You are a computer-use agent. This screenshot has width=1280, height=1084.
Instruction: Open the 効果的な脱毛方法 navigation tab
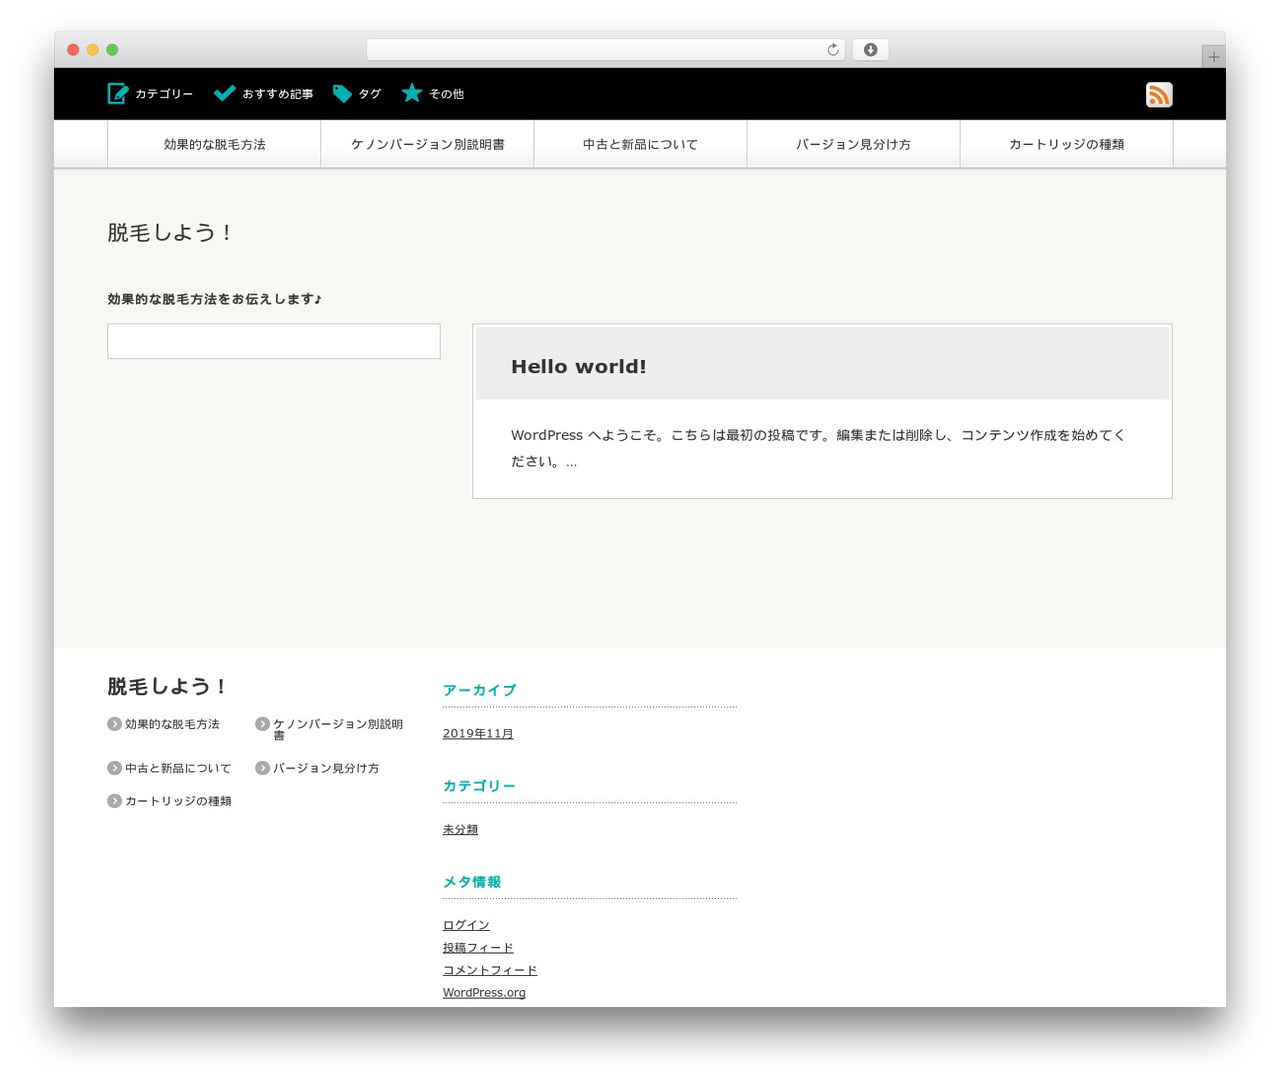(x=214, y=144)
